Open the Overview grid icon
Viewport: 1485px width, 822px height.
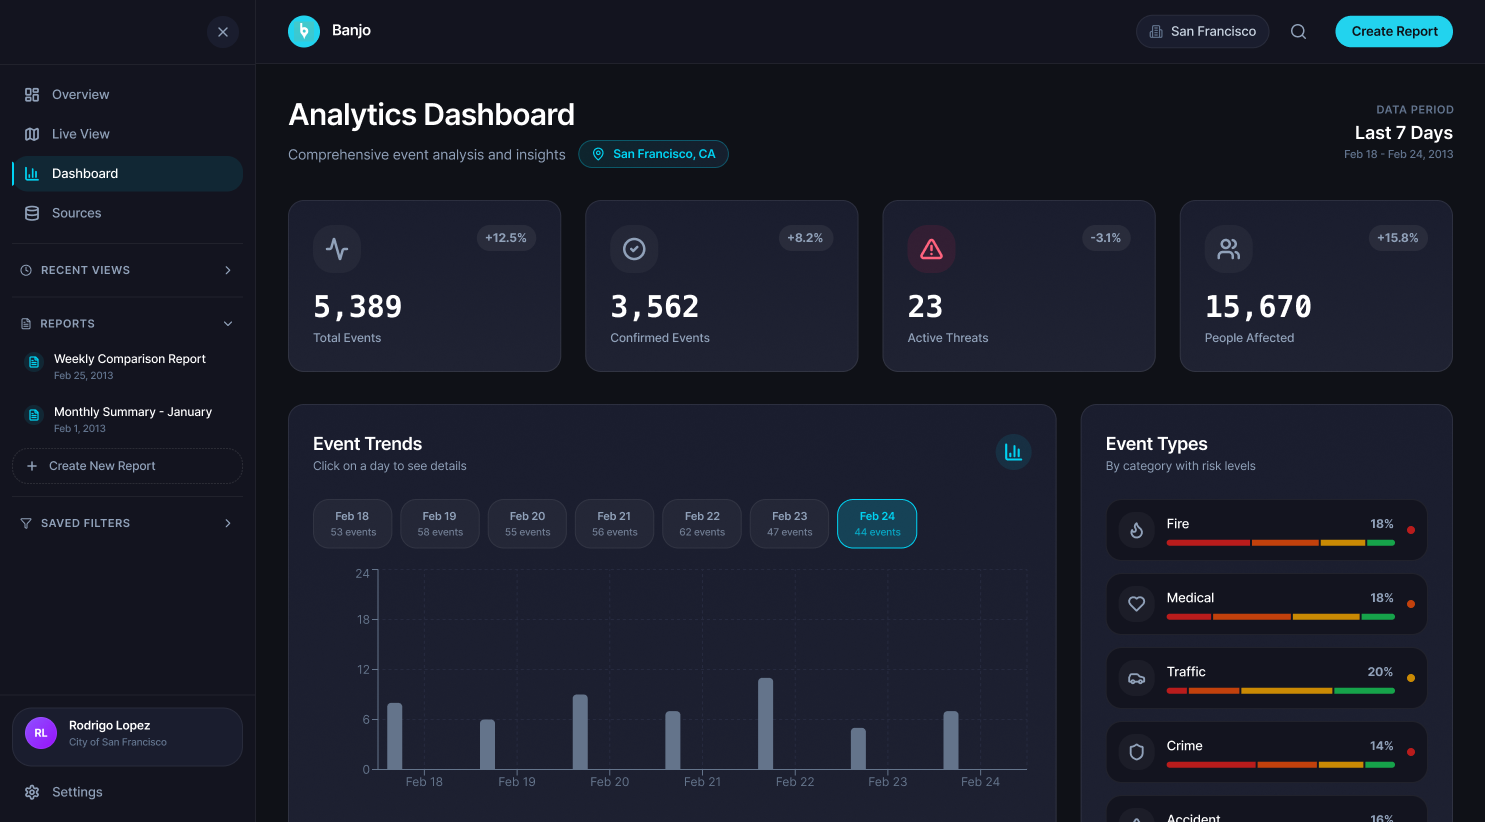pyautogui.click(x=34, y=94)
